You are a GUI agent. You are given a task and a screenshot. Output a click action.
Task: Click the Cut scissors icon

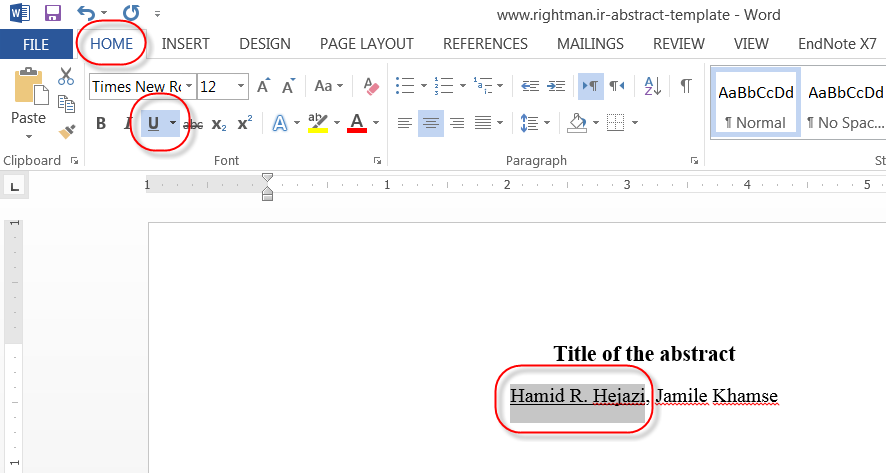point(66,77)
